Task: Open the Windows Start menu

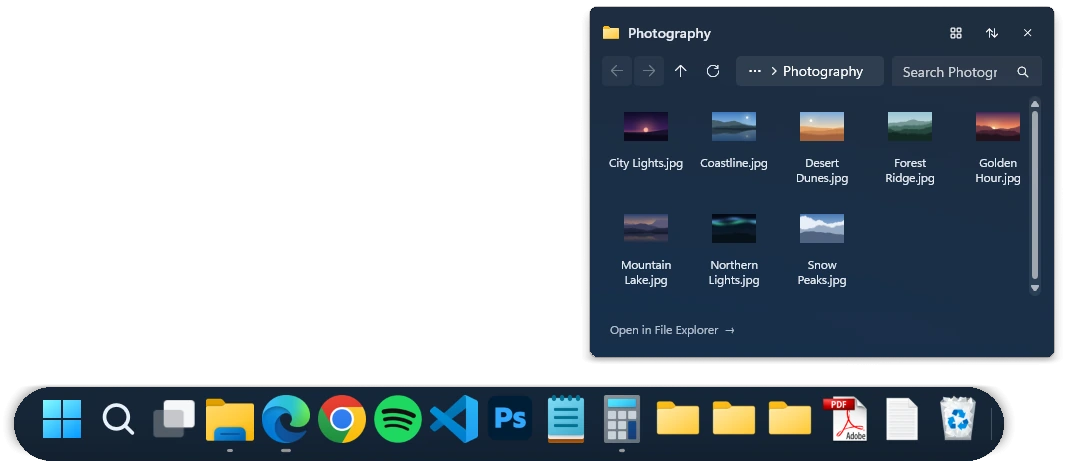Action: (x=61, y=419)
